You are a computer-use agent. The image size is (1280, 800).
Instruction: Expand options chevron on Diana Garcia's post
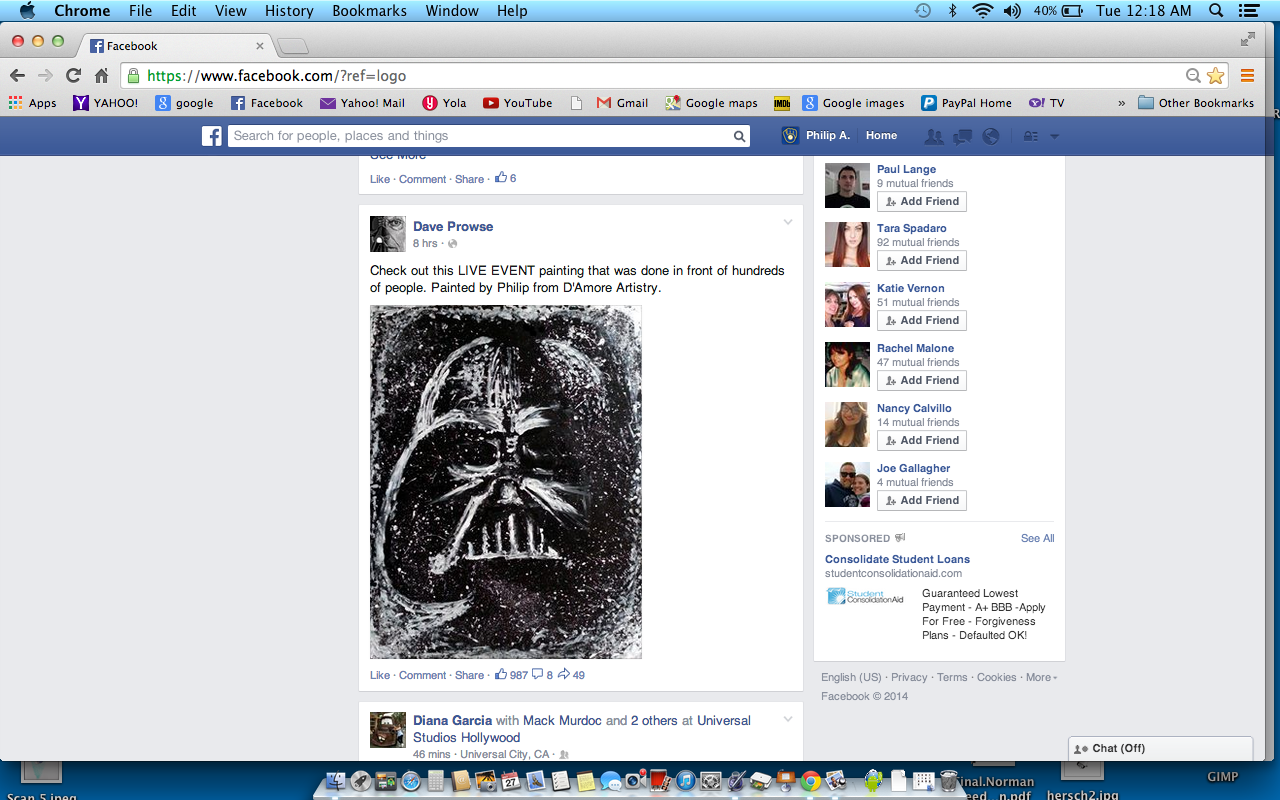[x=788, y=719]
